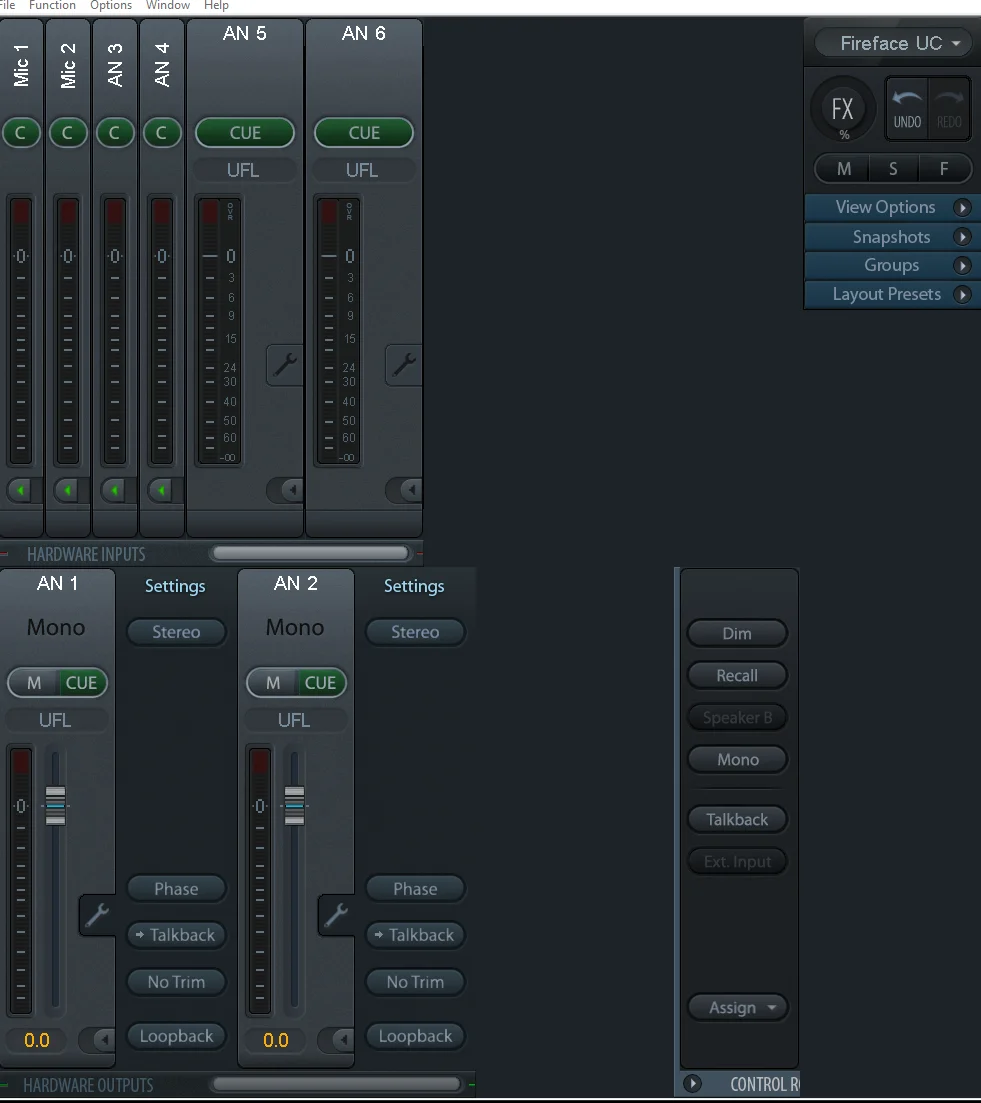The image size is (981, 1103).
Task: Enable Loopback for output AN 1
Action: pos(177,1036)
